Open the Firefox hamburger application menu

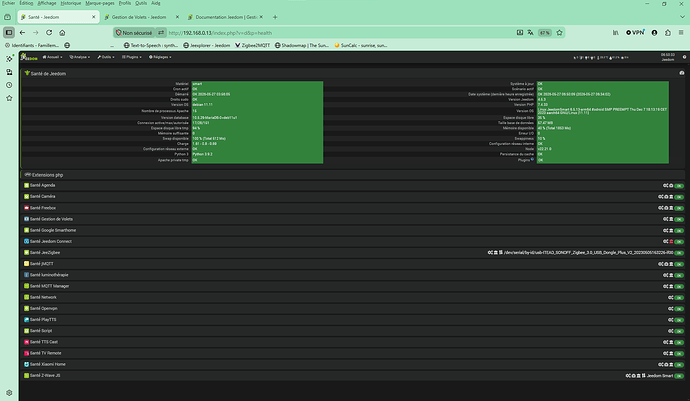point(681,33)
